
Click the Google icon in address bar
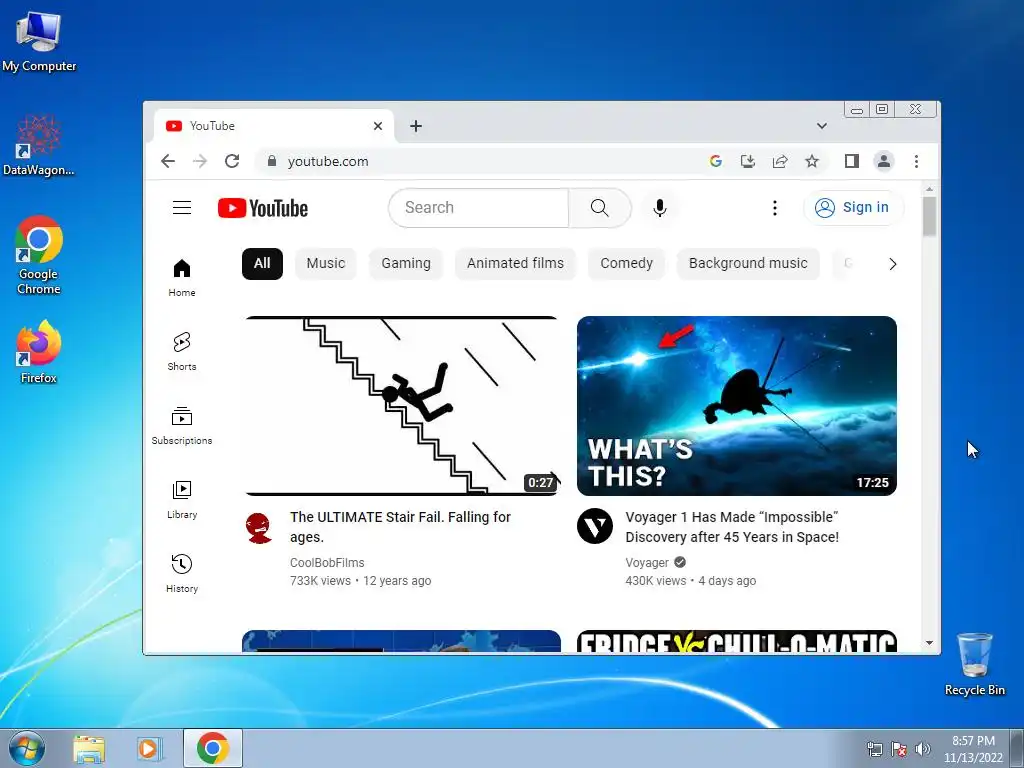point(716,161)
